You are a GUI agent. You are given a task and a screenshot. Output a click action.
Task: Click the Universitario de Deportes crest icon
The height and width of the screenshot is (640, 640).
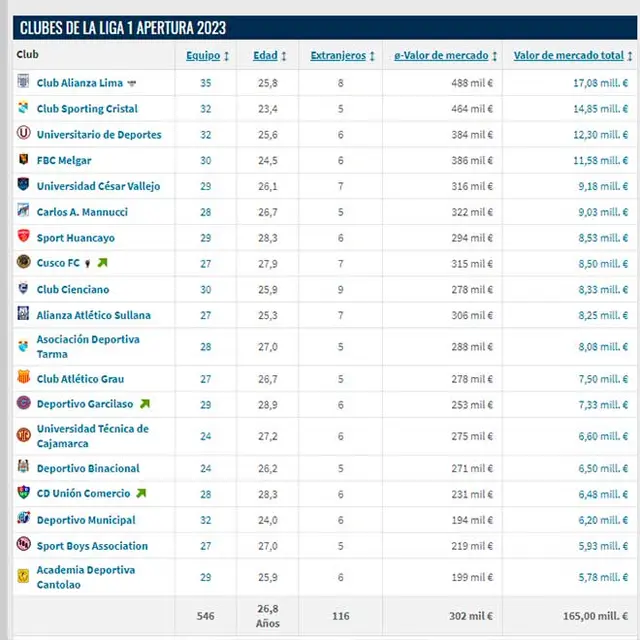click(23, 134)
